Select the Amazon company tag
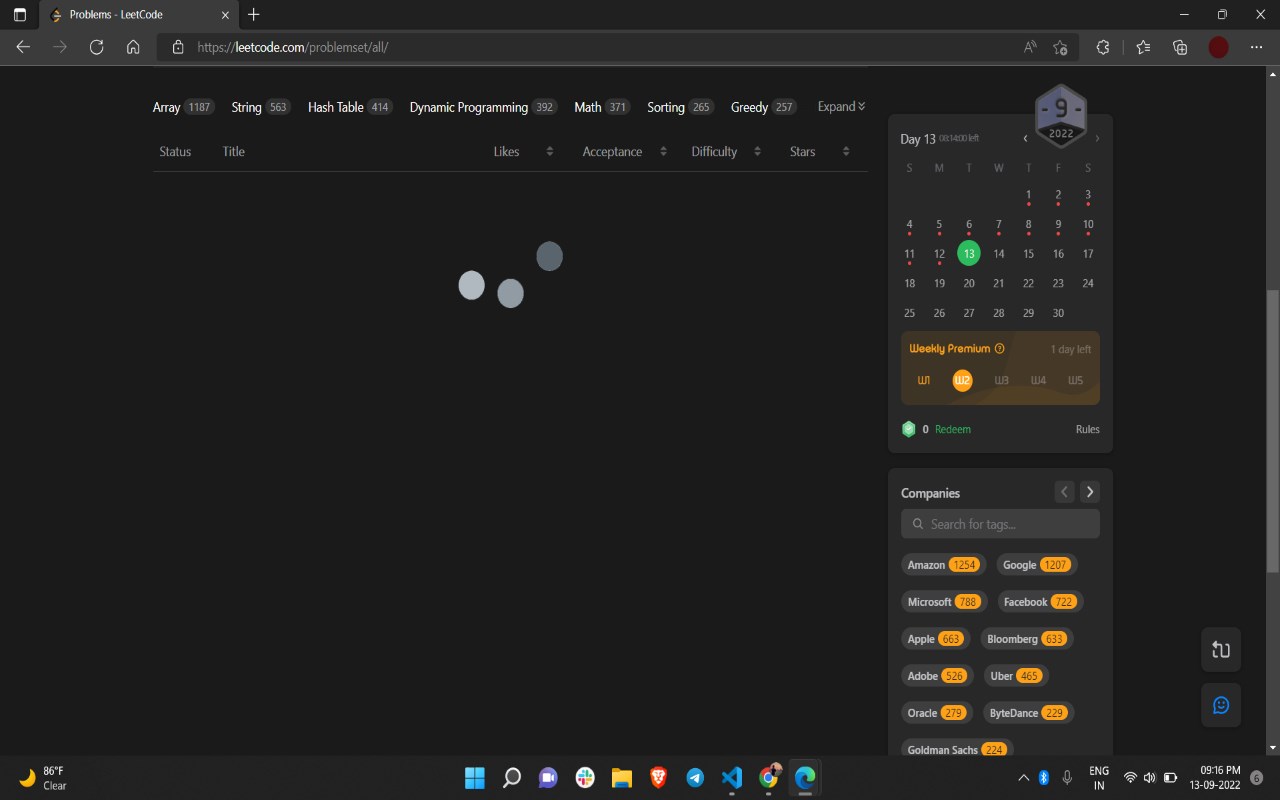 click(x=943, y=565)
